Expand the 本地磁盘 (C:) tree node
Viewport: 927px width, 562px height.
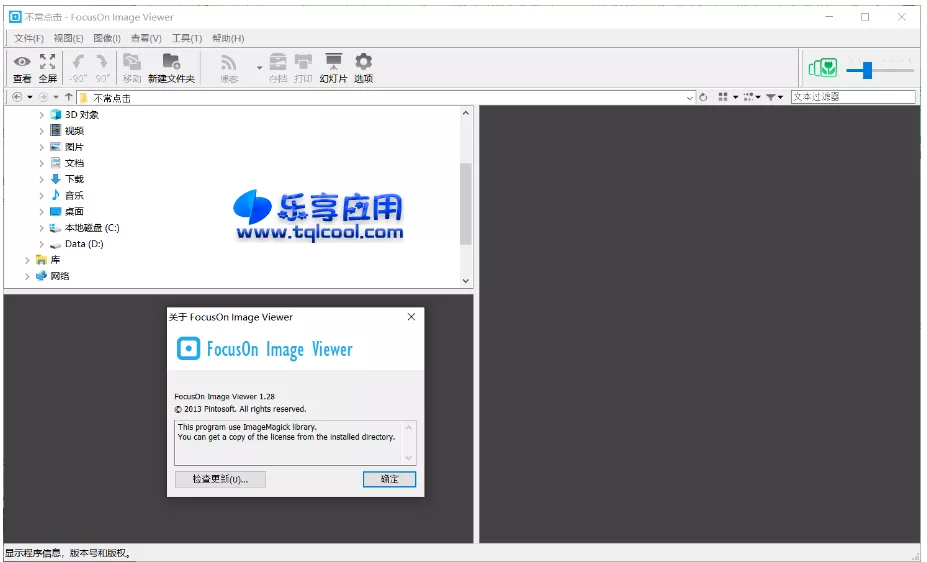pyautogui.click(x=41, y=228)
